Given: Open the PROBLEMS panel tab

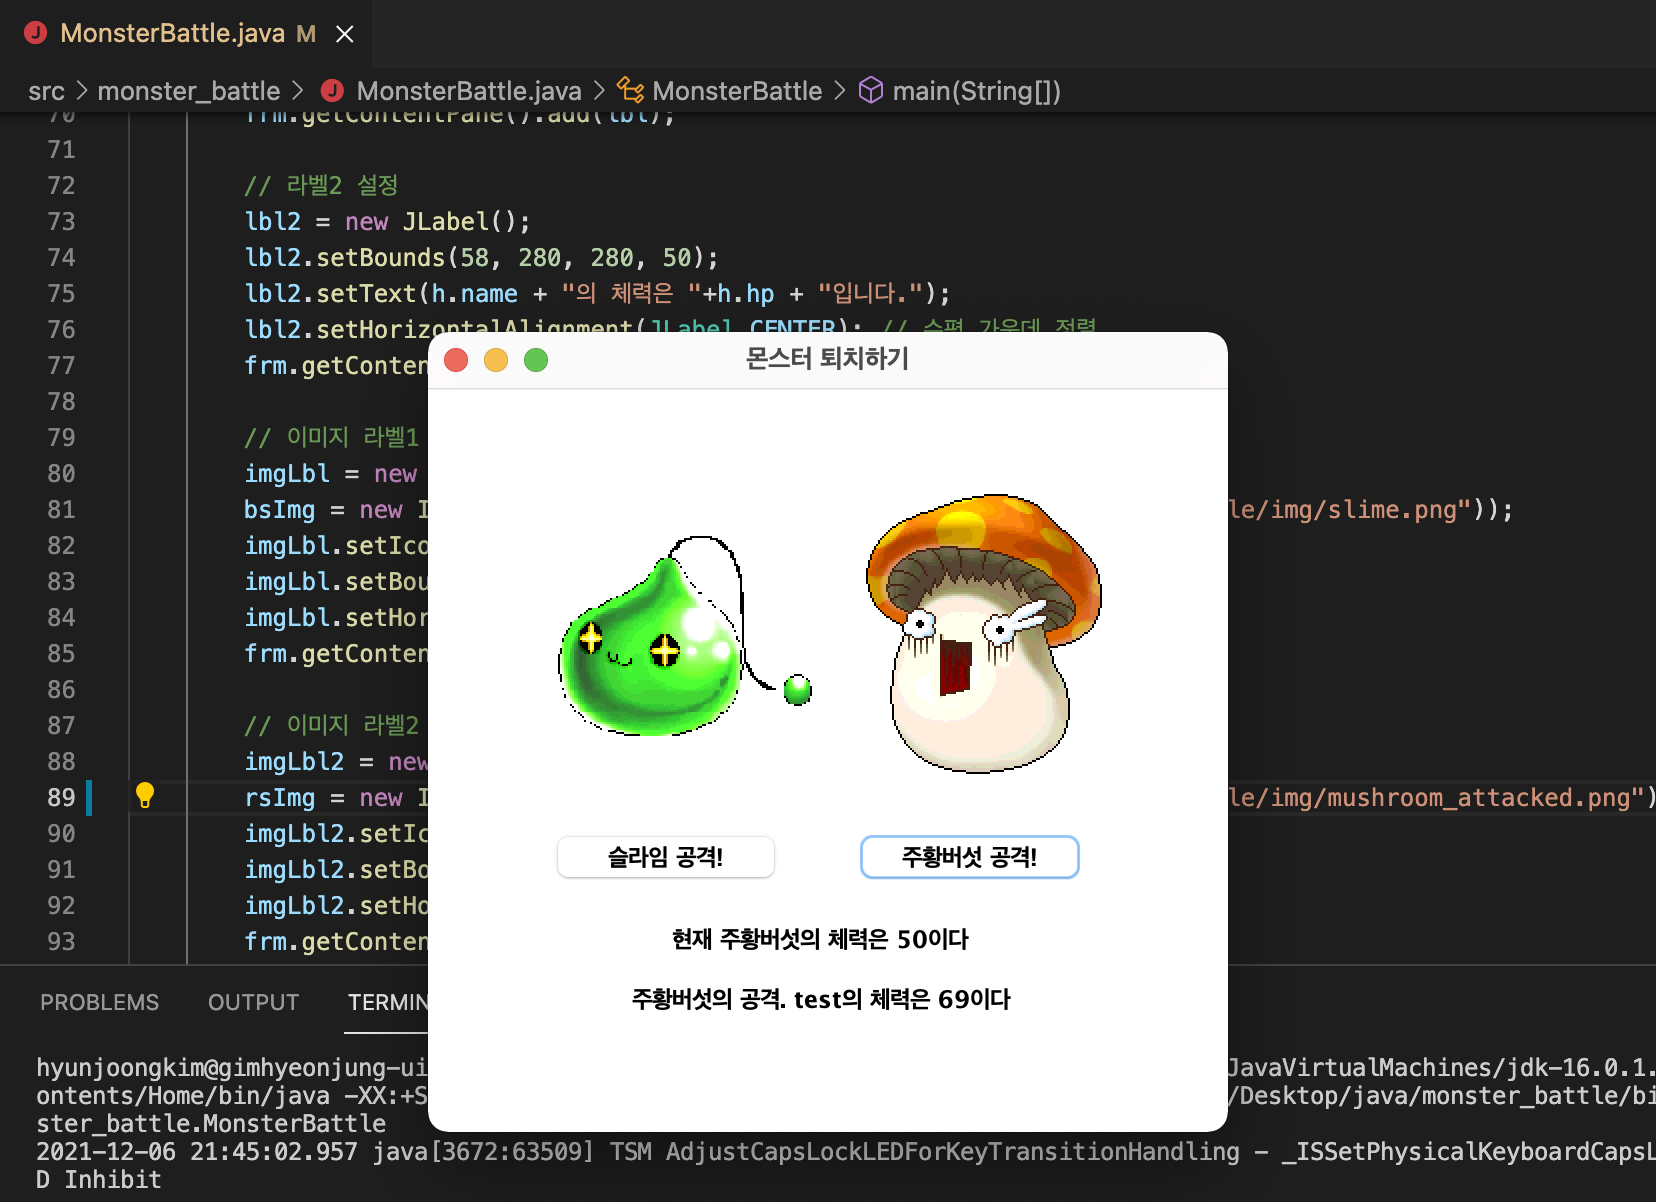Looking at the screenshot, I should tap(100, 1002).
